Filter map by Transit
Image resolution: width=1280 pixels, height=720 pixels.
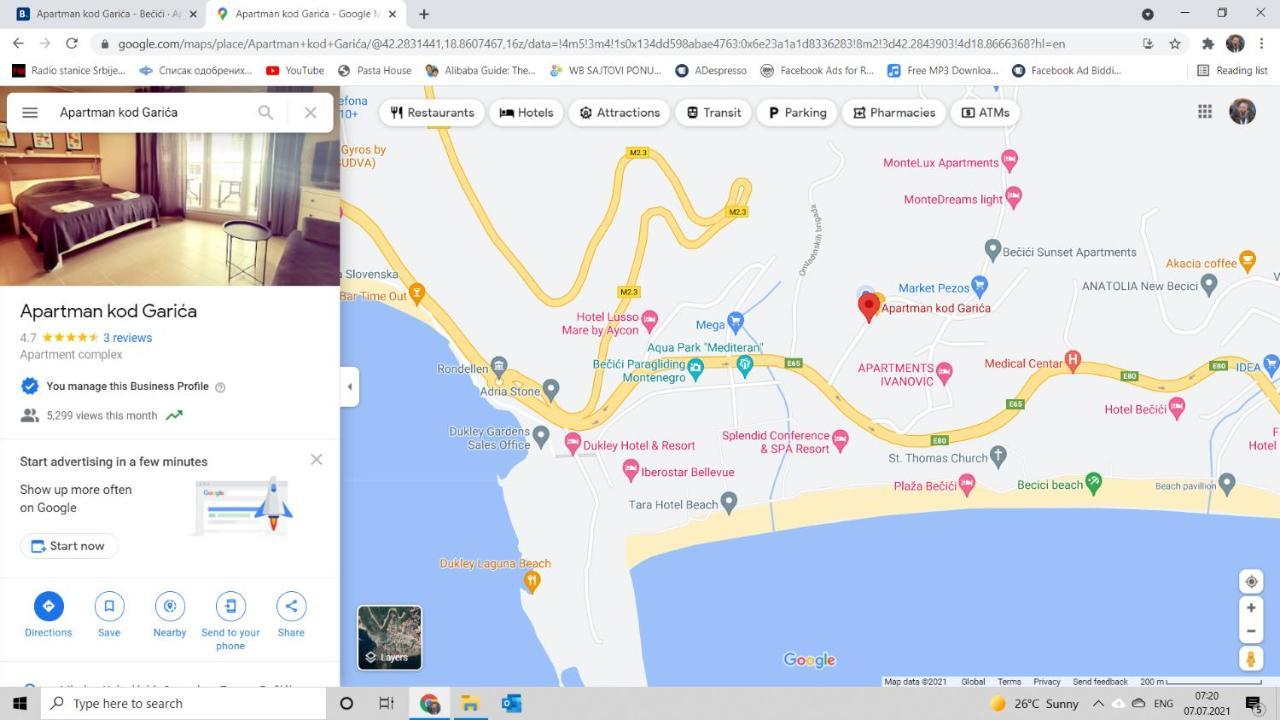click(713, 112)
